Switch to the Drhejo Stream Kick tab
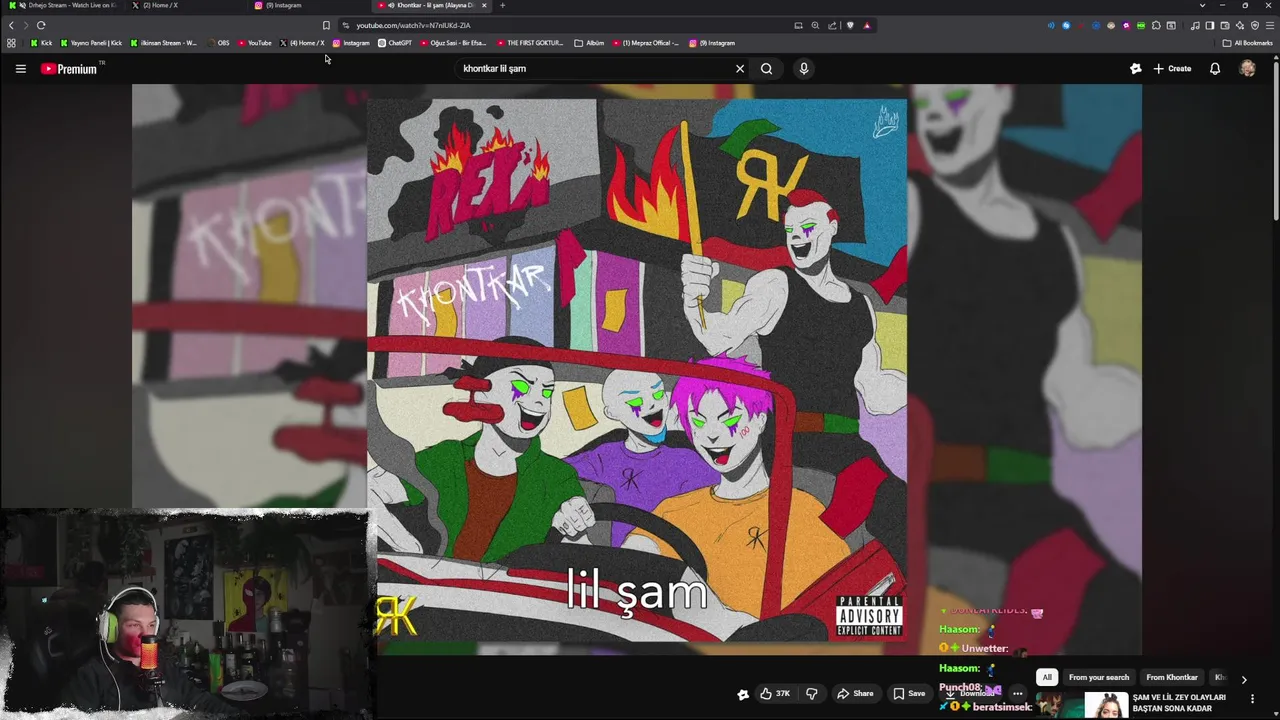Screen dimensions: 1280x720 [x=64, y=5]
